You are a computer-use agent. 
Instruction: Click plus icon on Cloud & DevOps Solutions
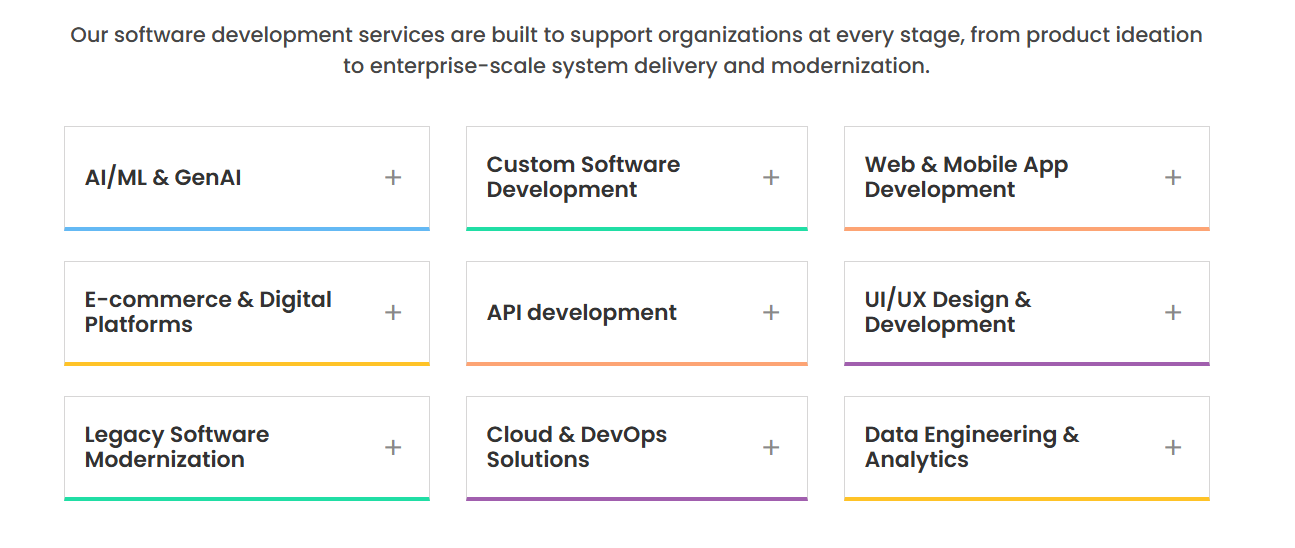771,447
